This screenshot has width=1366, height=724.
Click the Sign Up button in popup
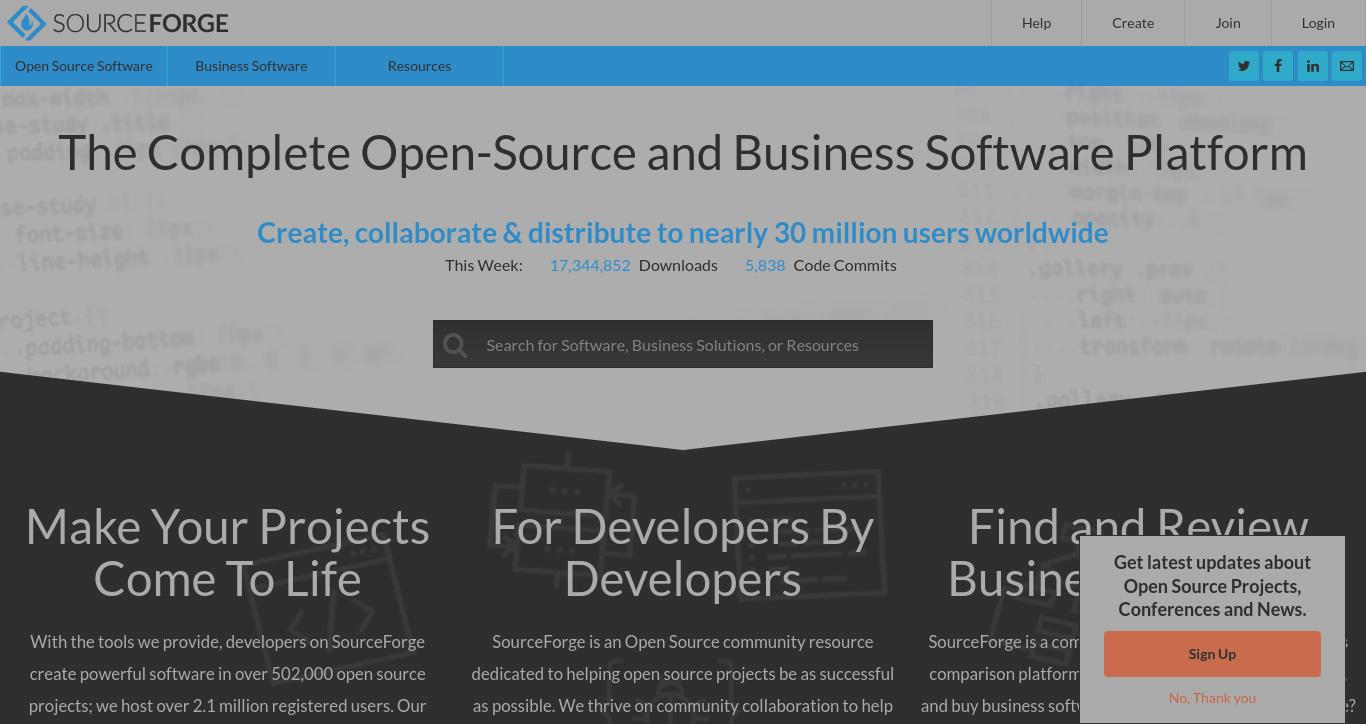click(x=1212, y=654)
